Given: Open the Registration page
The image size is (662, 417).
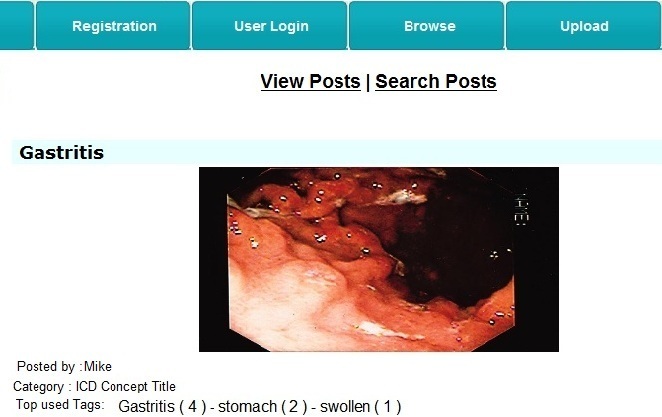Looking at the screenshot, I should pos(113,26).
